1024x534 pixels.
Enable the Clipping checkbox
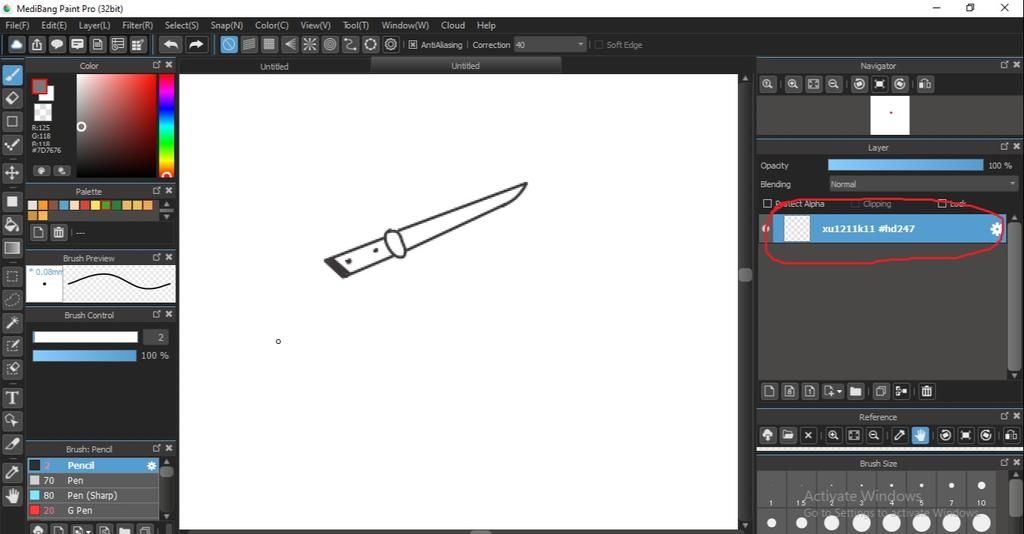point(855,204)
